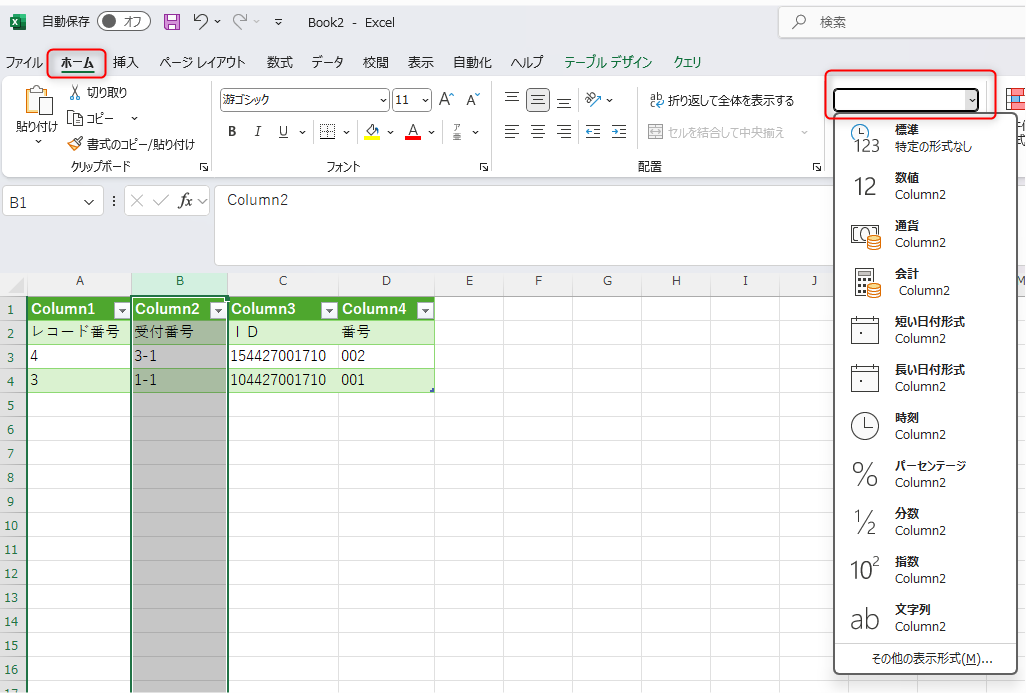Screen dimensions: 1026x693
Task: Toggle underline formatting
Action: [x=282, y=131]
